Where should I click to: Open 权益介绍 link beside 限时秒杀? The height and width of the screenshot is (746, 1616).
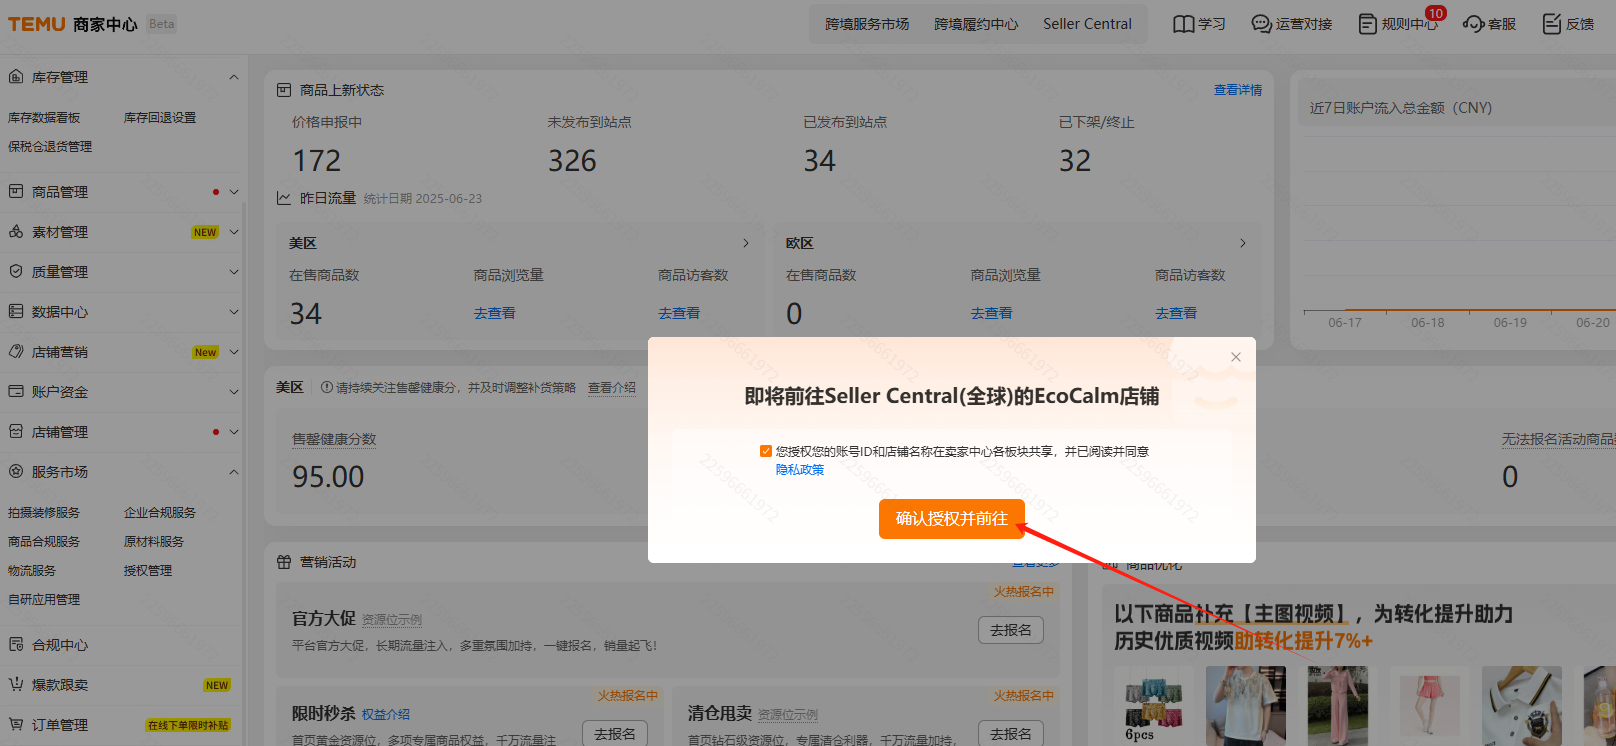point(386,714)
